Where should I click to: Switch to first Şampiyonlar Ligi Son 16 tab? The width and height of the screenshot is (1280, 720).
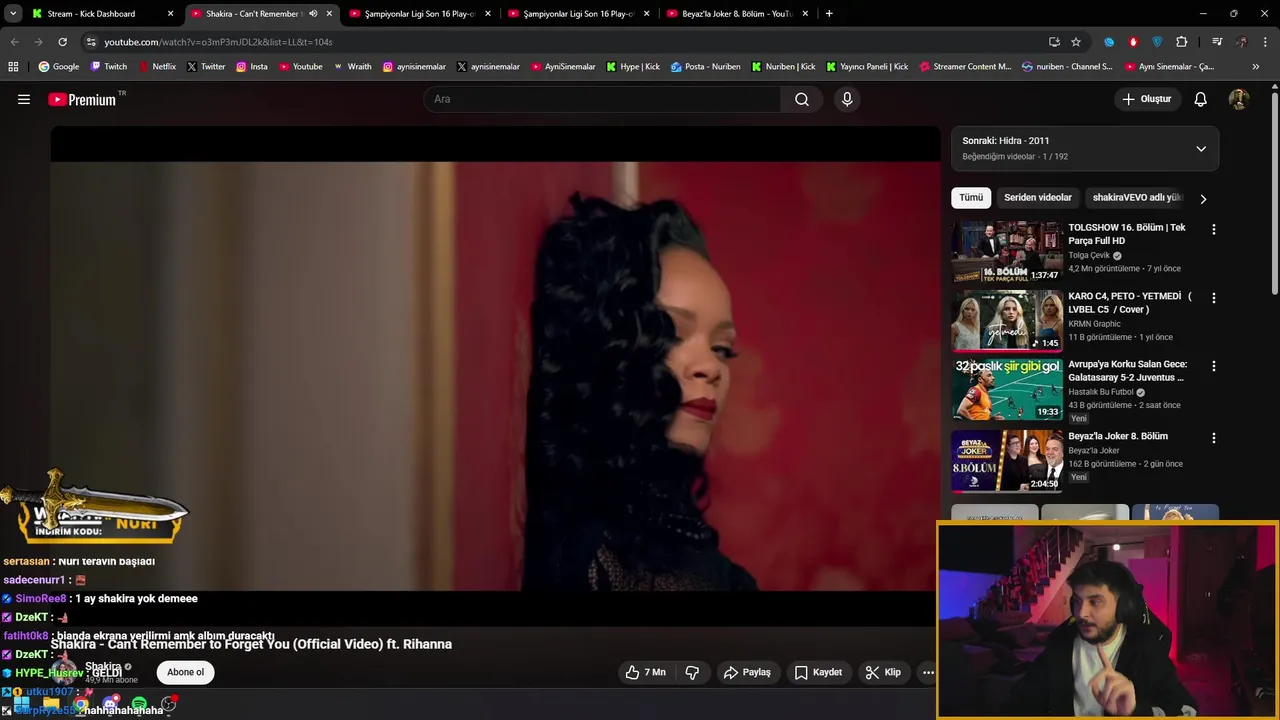coord(421,14)
